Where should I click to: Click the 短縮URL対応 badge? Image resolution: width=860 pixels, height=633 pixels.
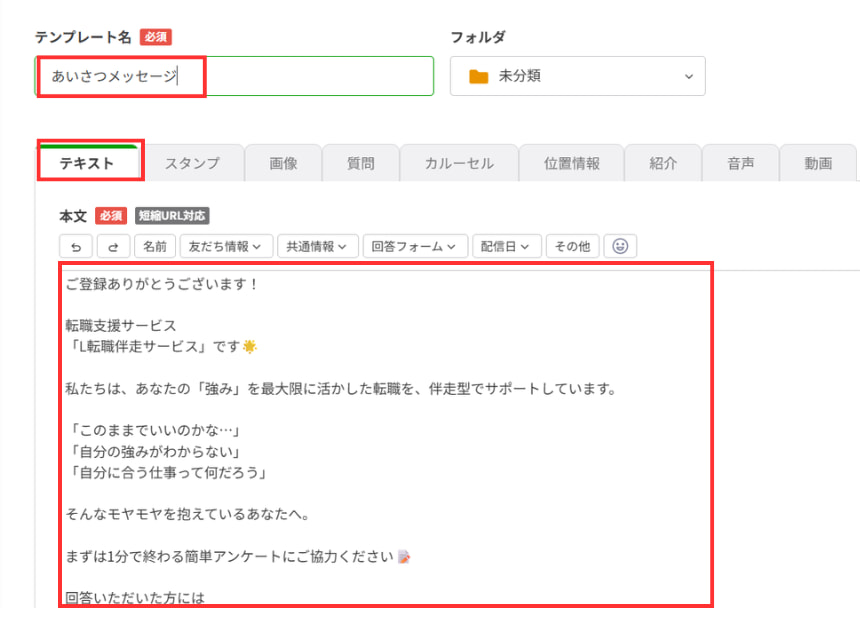pyautogui.click(x=172, y=216)
